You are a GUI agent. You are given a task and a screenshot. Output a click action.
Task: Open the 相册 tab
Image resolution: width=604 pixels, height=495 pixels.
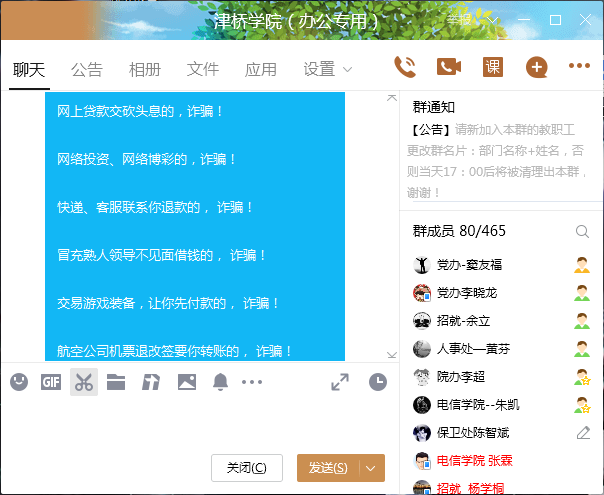(145, 70)
